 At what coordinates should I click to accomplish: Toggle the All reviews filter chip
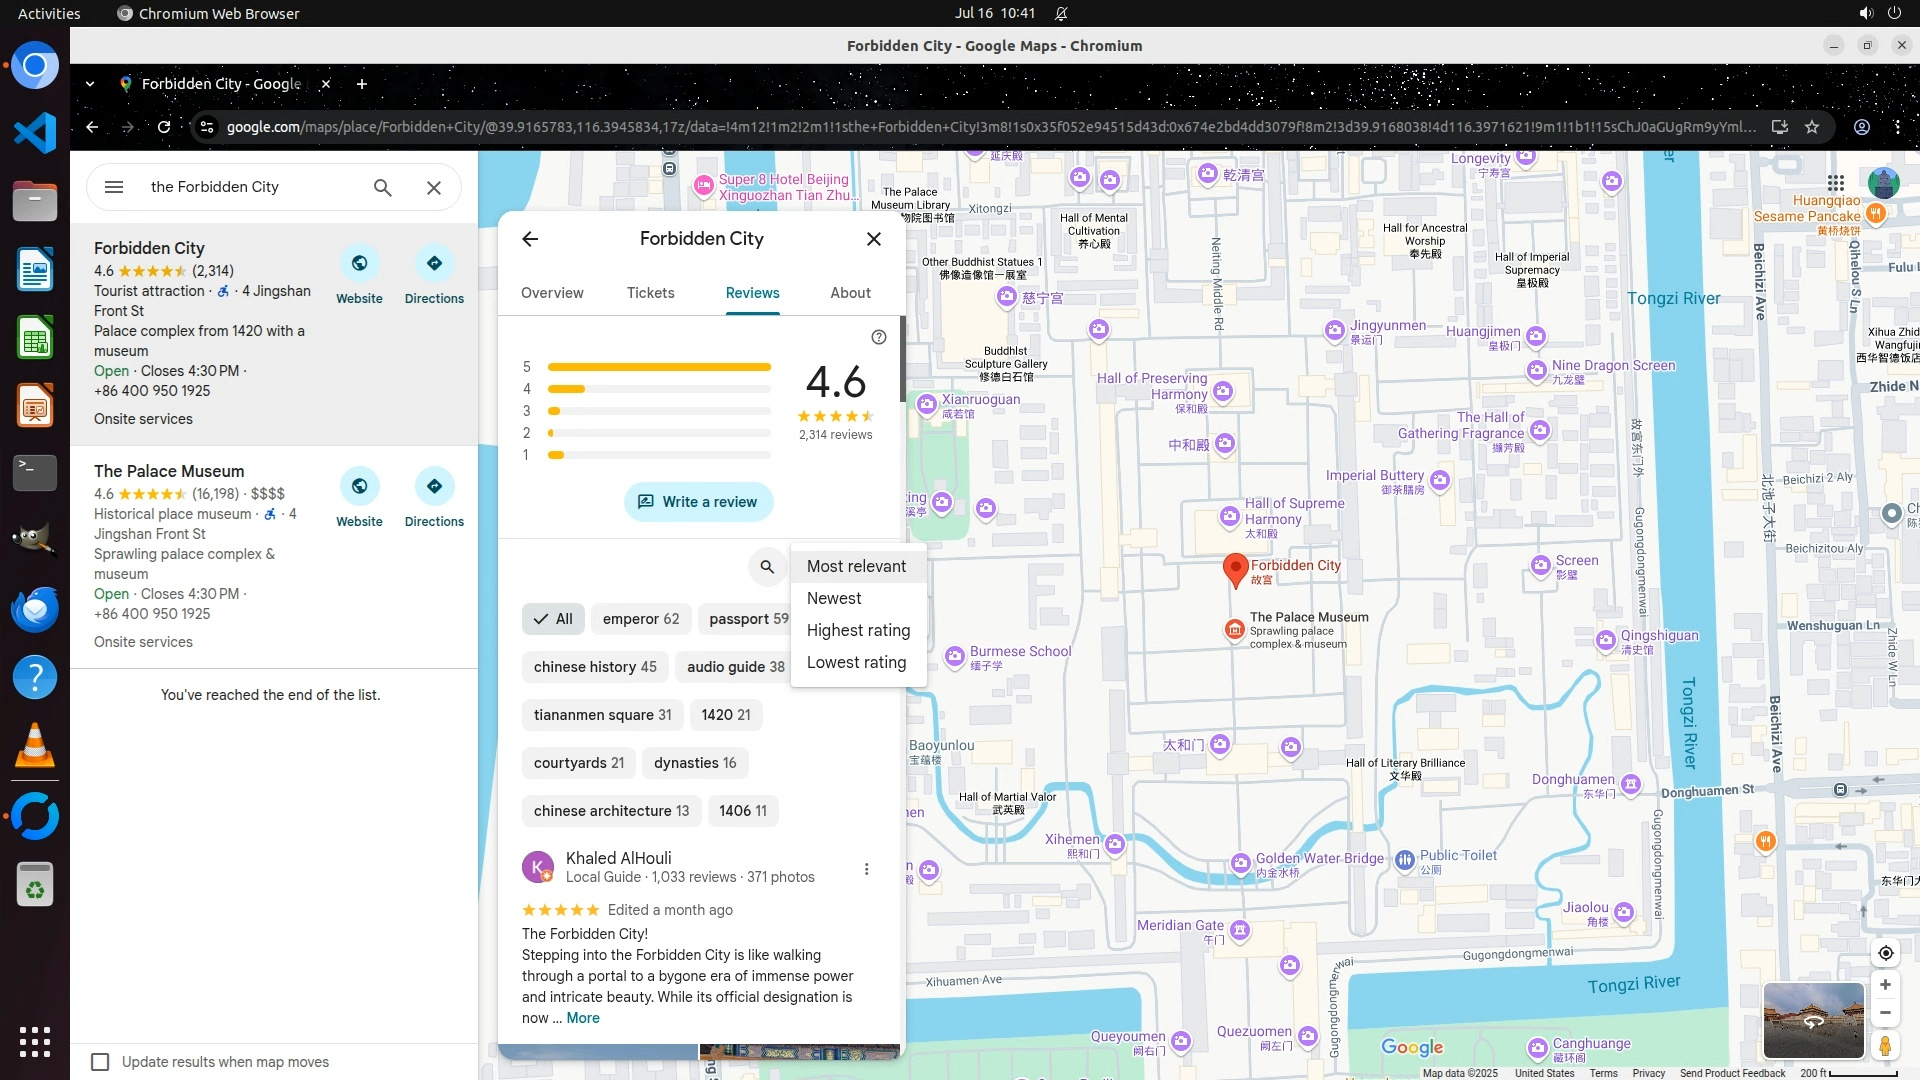pos(553,619)
